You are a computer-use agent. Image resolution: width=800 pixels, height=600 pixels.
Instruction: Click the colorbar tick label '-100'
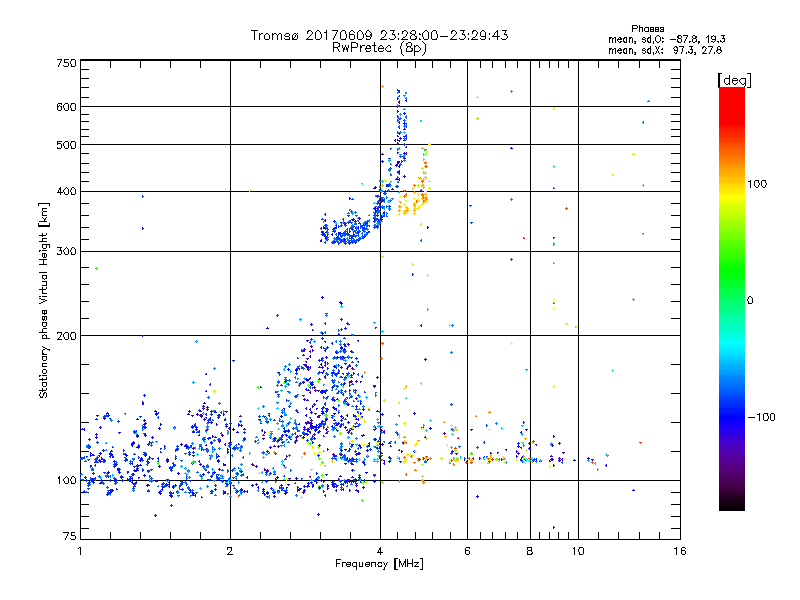pos(761,417)
